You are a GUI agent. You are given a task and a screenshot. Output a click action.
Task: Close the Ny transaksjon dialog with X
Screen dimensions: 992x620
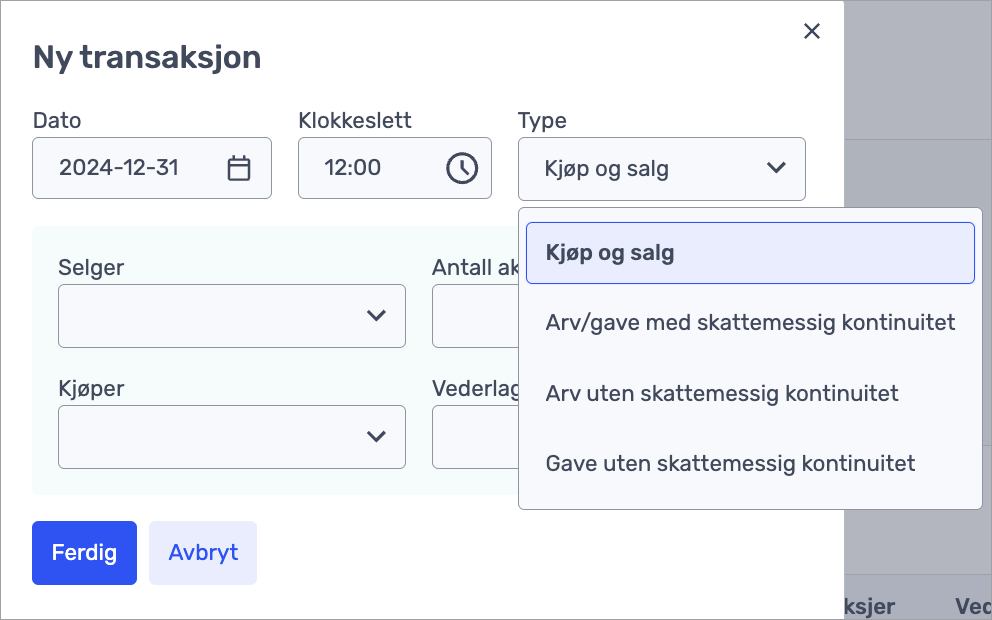click(x=812, y=31)
